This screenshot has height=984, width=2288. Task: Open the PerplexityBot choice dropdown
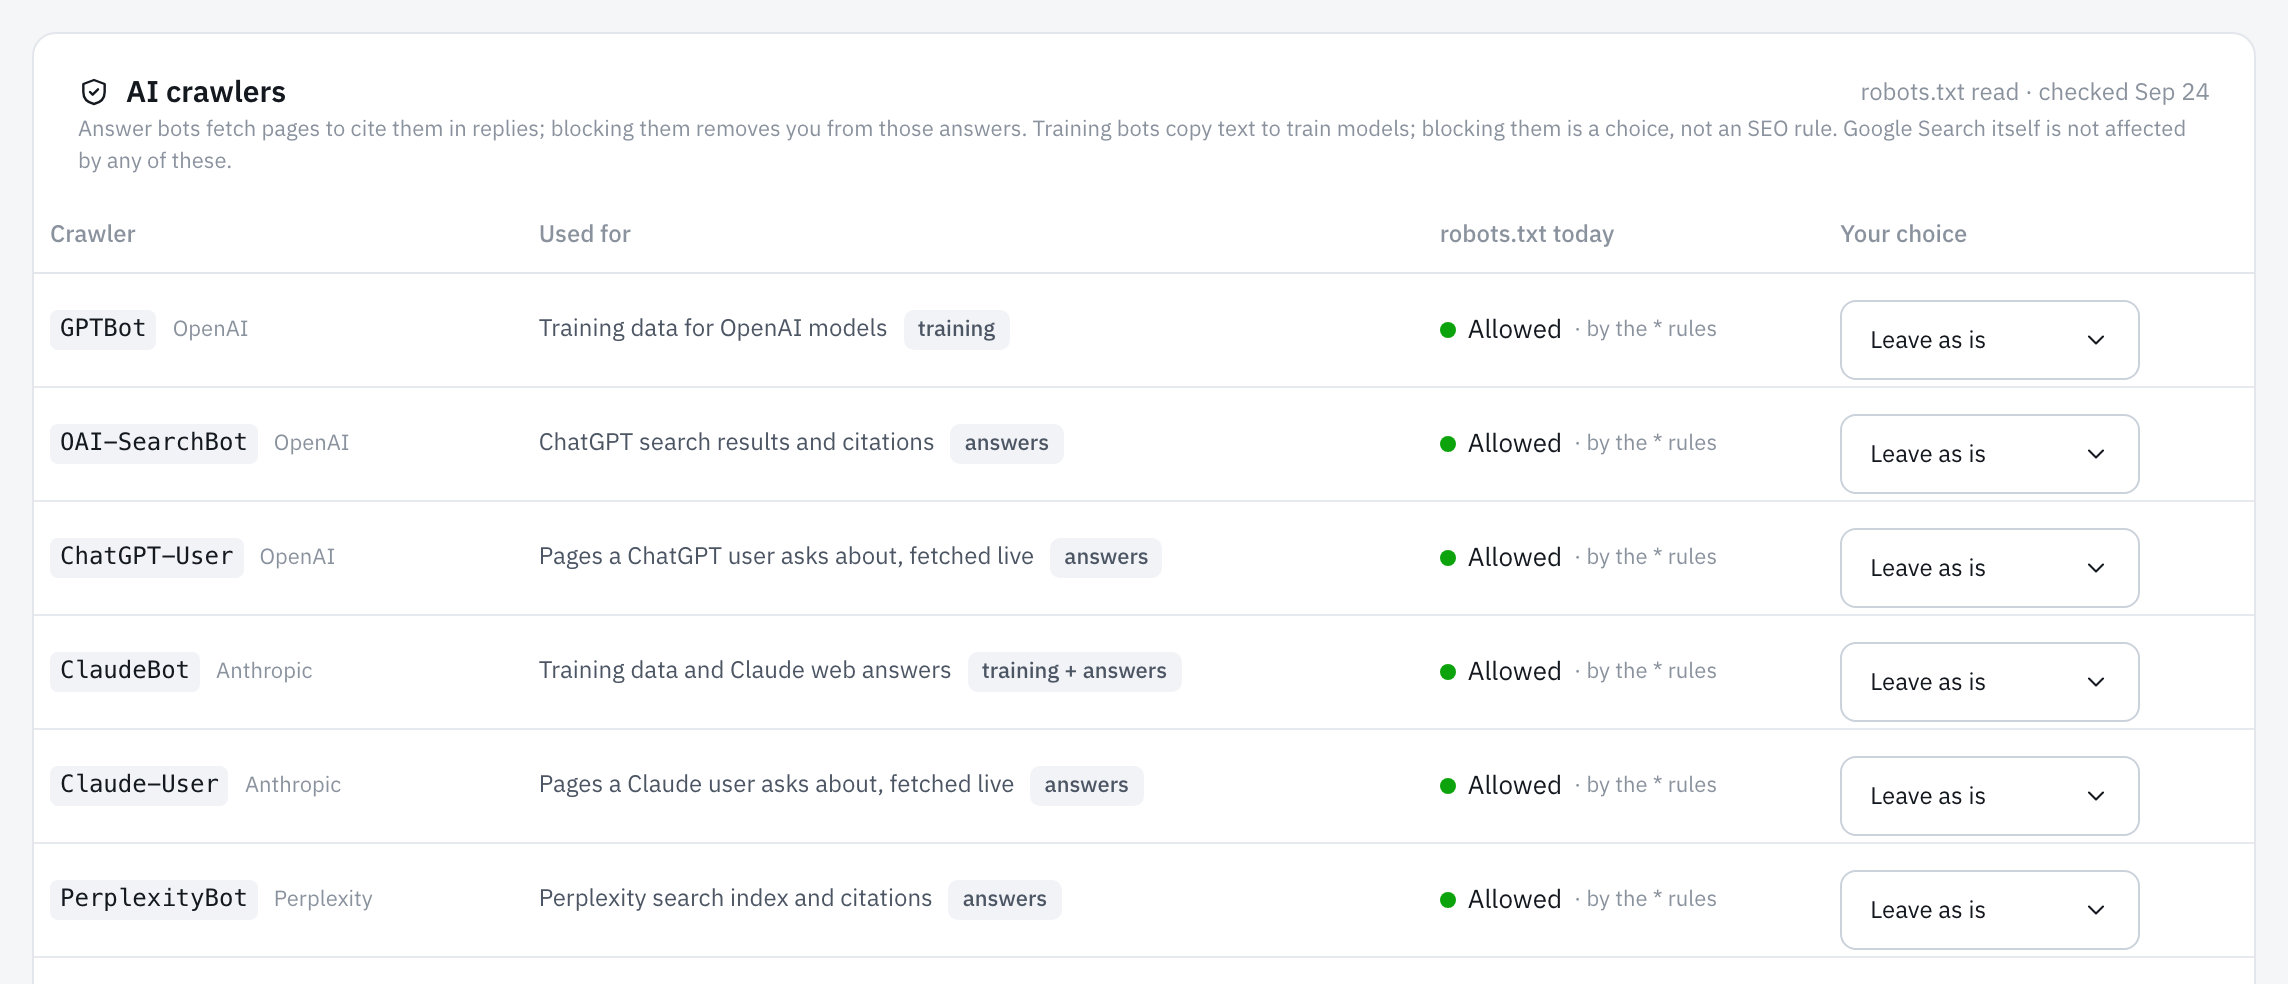1989,910
